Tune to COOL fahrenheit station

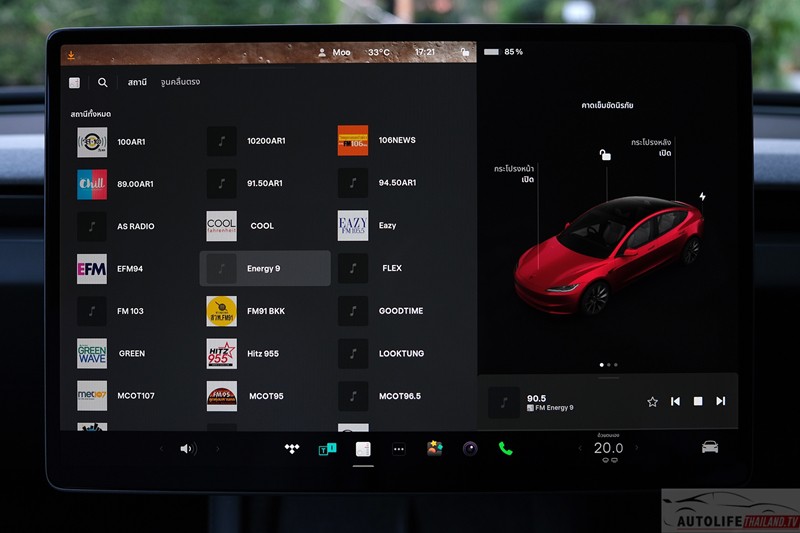pyautogui.click(x=265, y=226)
